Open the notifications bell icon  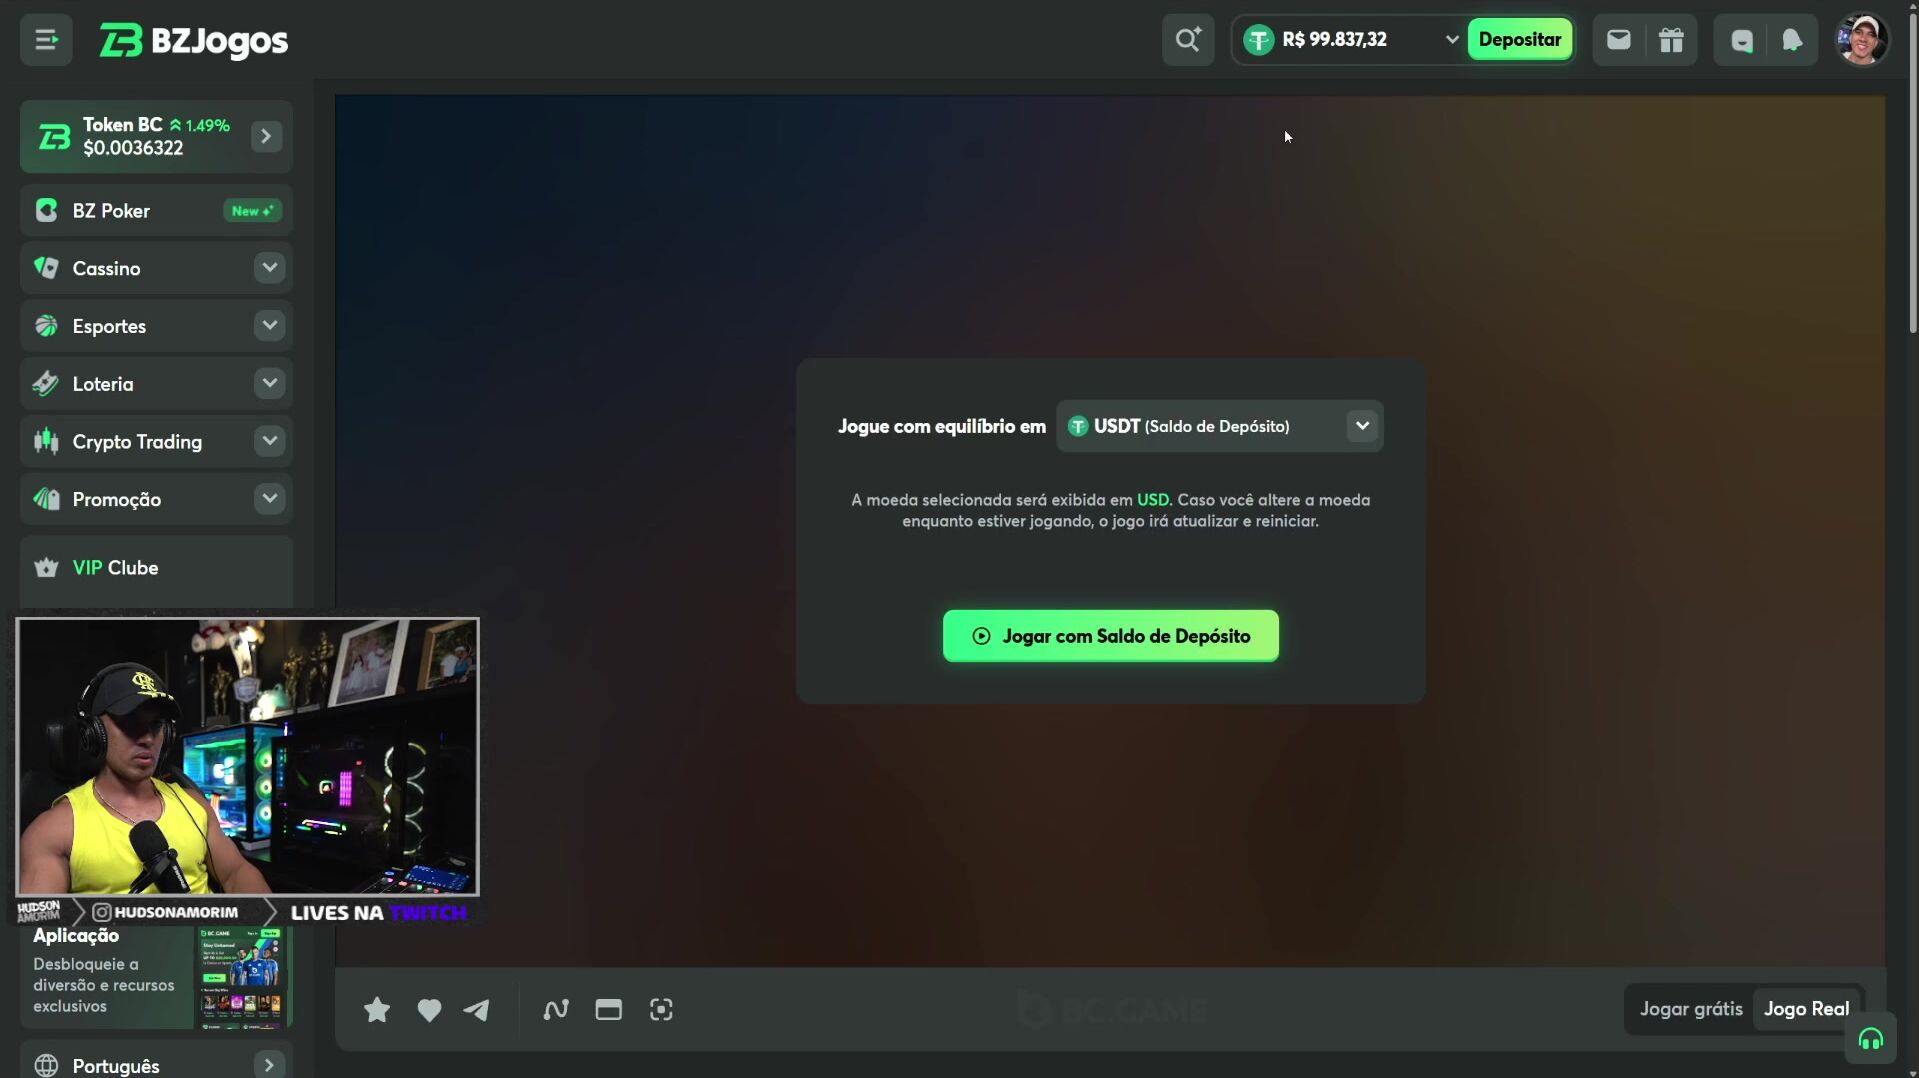pyautogui.click(x=1792, y=40)
